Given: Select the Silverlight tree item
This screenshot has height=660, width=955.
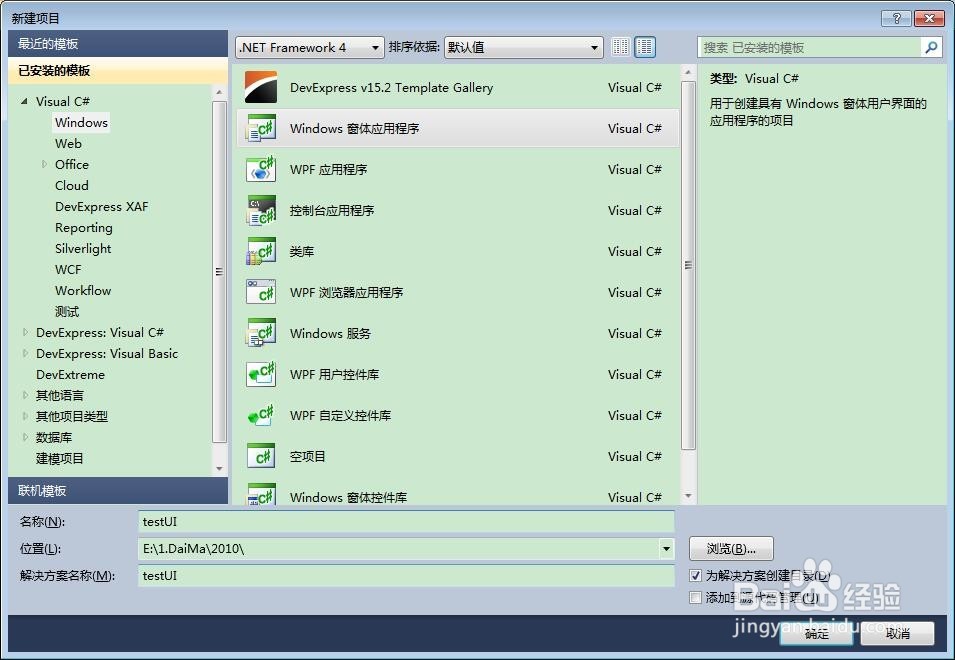Looking at the screenshot, I should coord(83,248).
